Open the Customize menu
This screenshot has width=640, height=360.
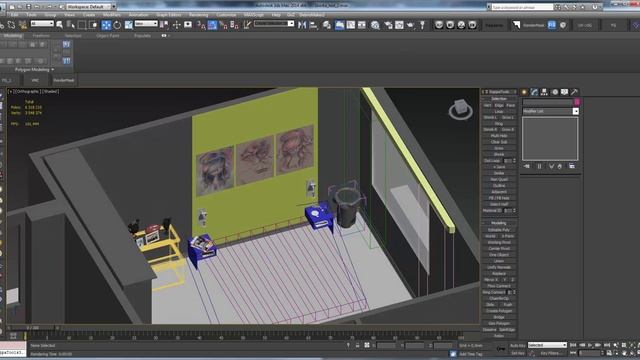point(226,15)
